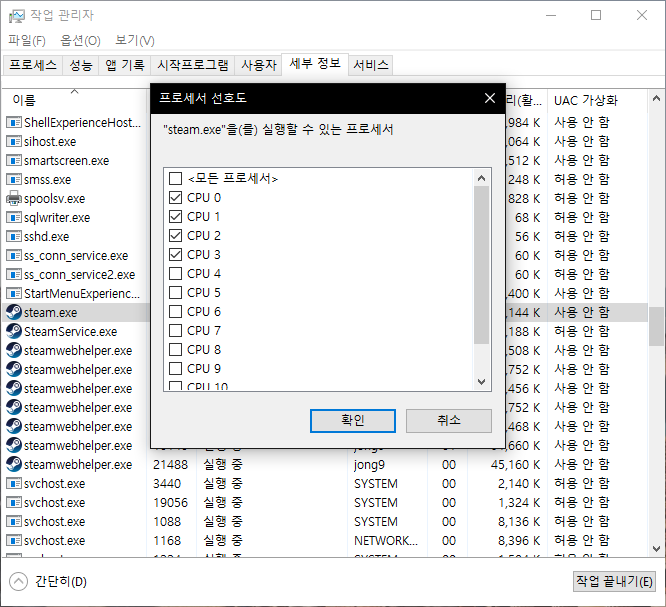Click the NETWORK... user name cell
This screenshot has width=666, height=607.
point(386,541)
